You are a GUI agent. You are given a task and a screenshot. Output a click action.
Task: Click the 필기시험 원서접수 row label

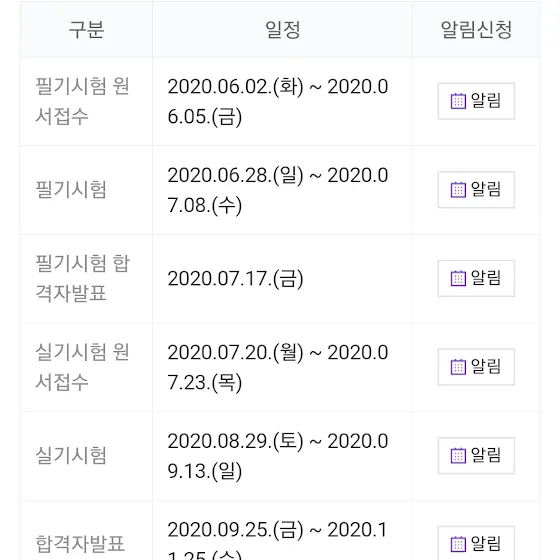[82, 101]
